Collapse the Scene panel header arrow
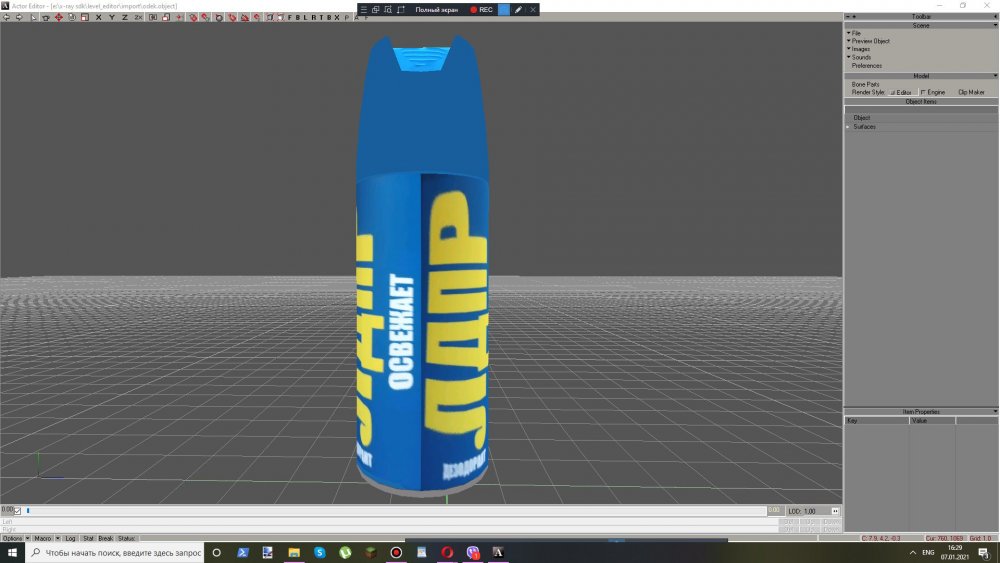Viewport: 1000px width, 563px height. (x=994, y=26)
